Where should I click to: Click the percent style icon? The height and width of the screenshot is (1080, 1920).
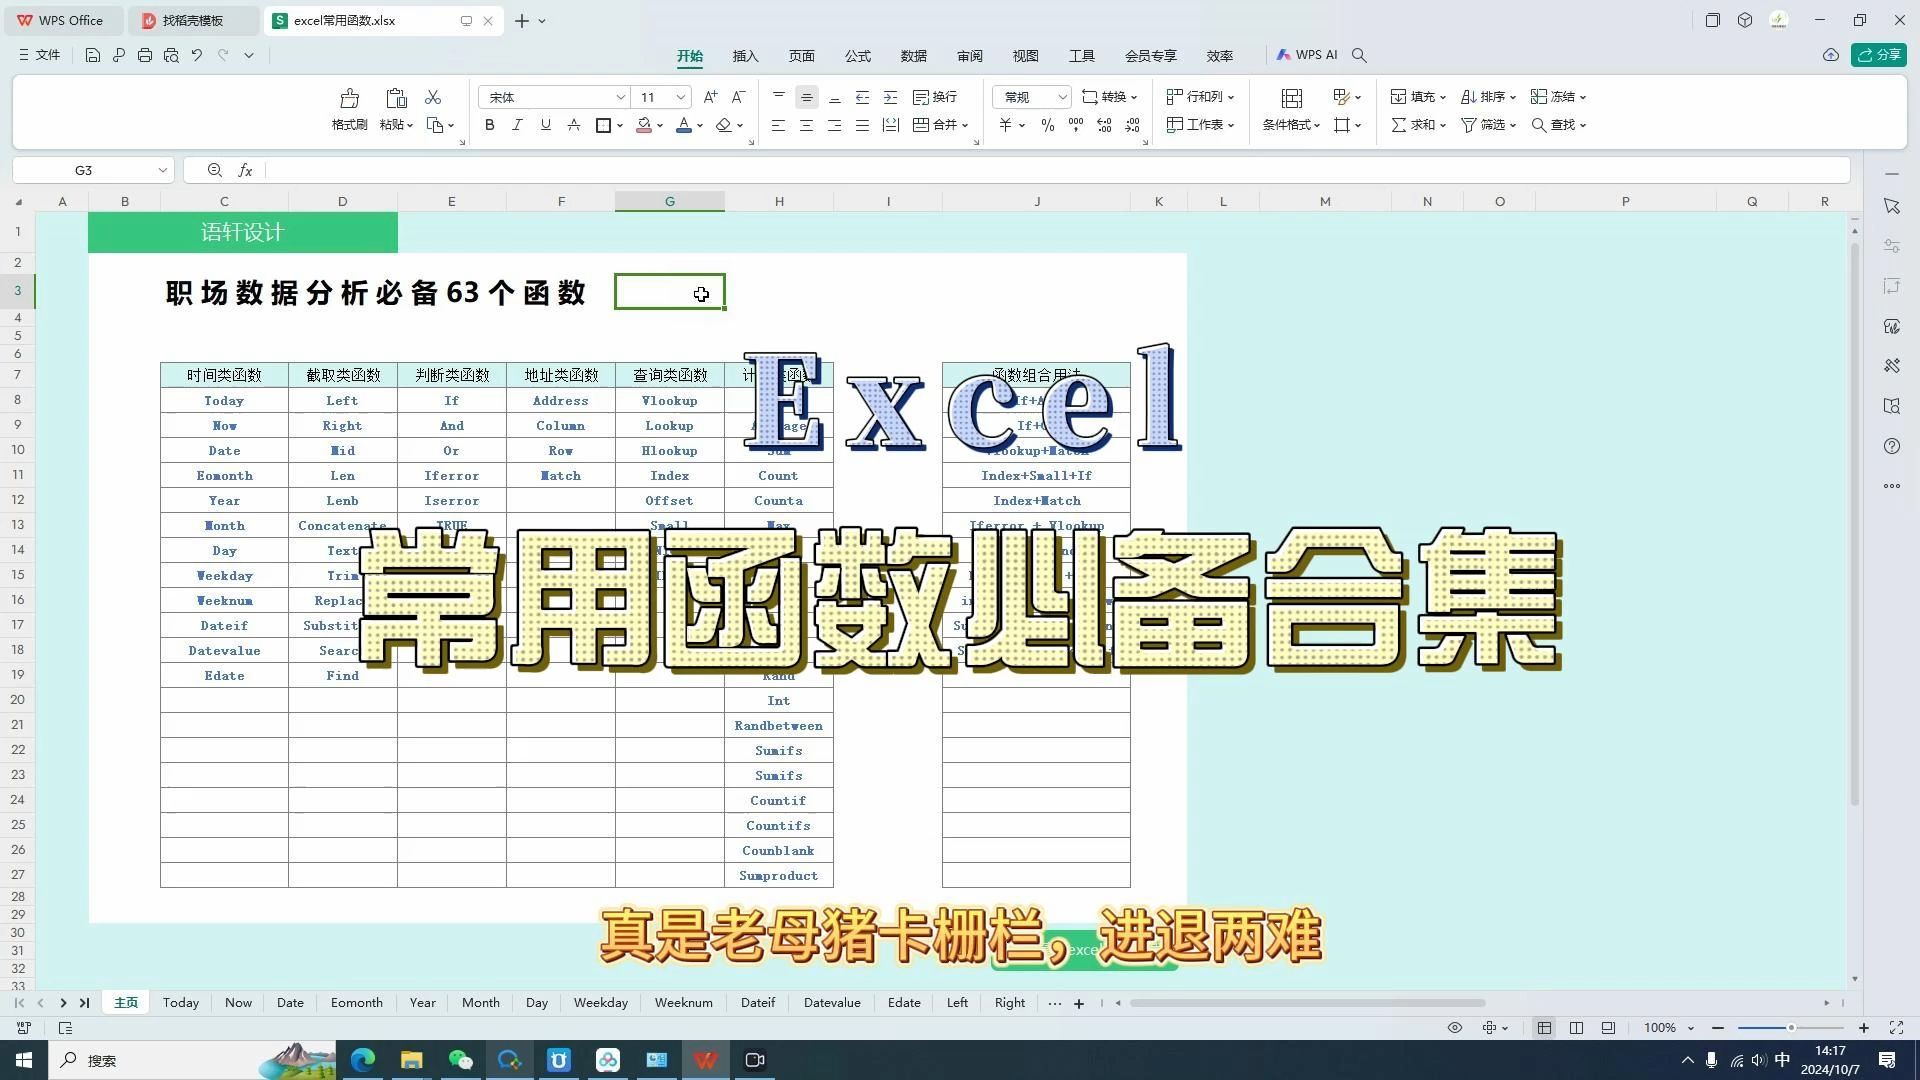[1047, 125]
